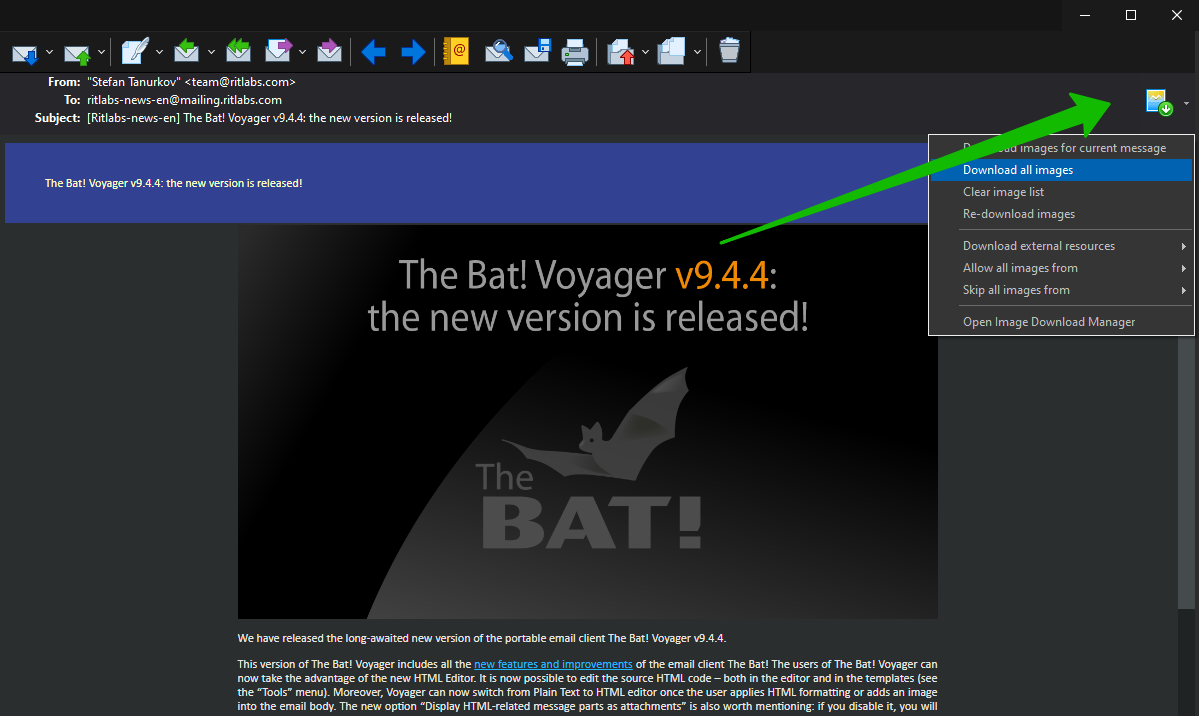Screen dimensions: 1199x716
Task: Reply to message with green arrow envelope
Action: [187, 50]
